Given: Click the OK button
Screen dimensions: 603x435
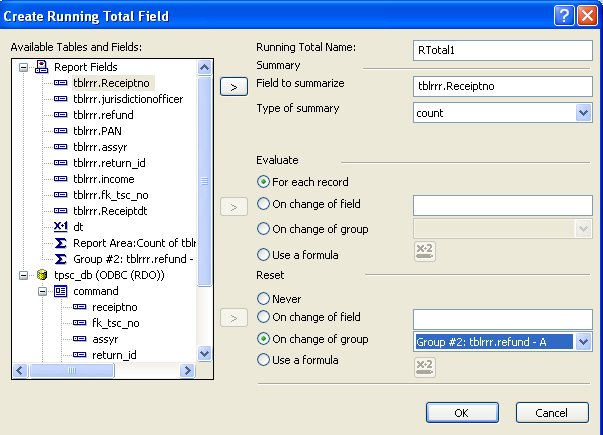Looking at the screenshot, I should pyautogui.click(x=462, y=412).
